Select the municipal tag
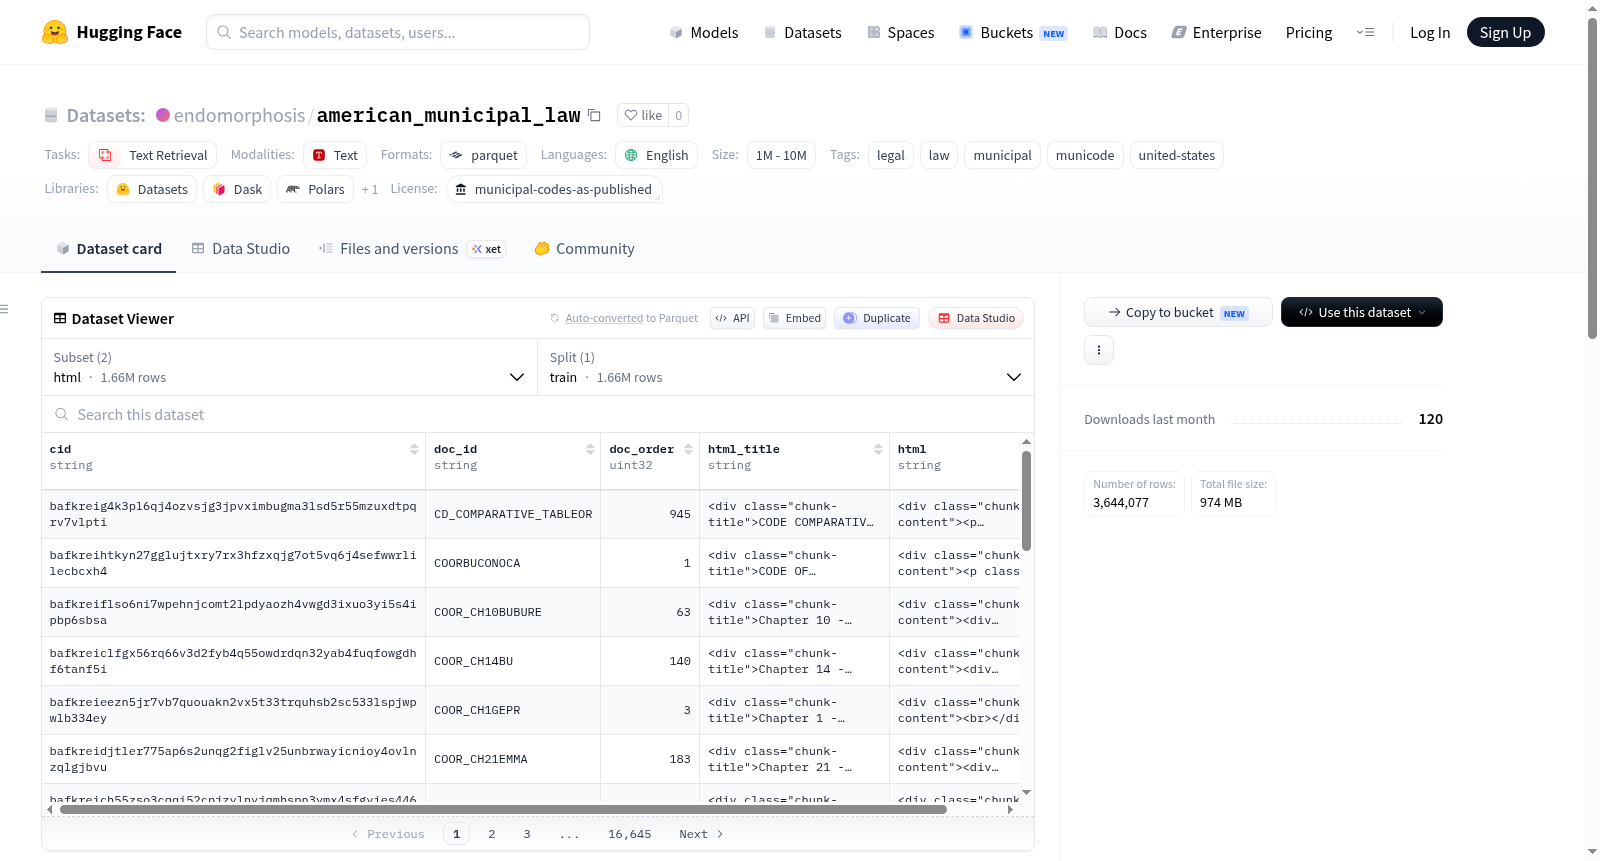Viewport: 1600px width, 861px height. point(1002,155)
